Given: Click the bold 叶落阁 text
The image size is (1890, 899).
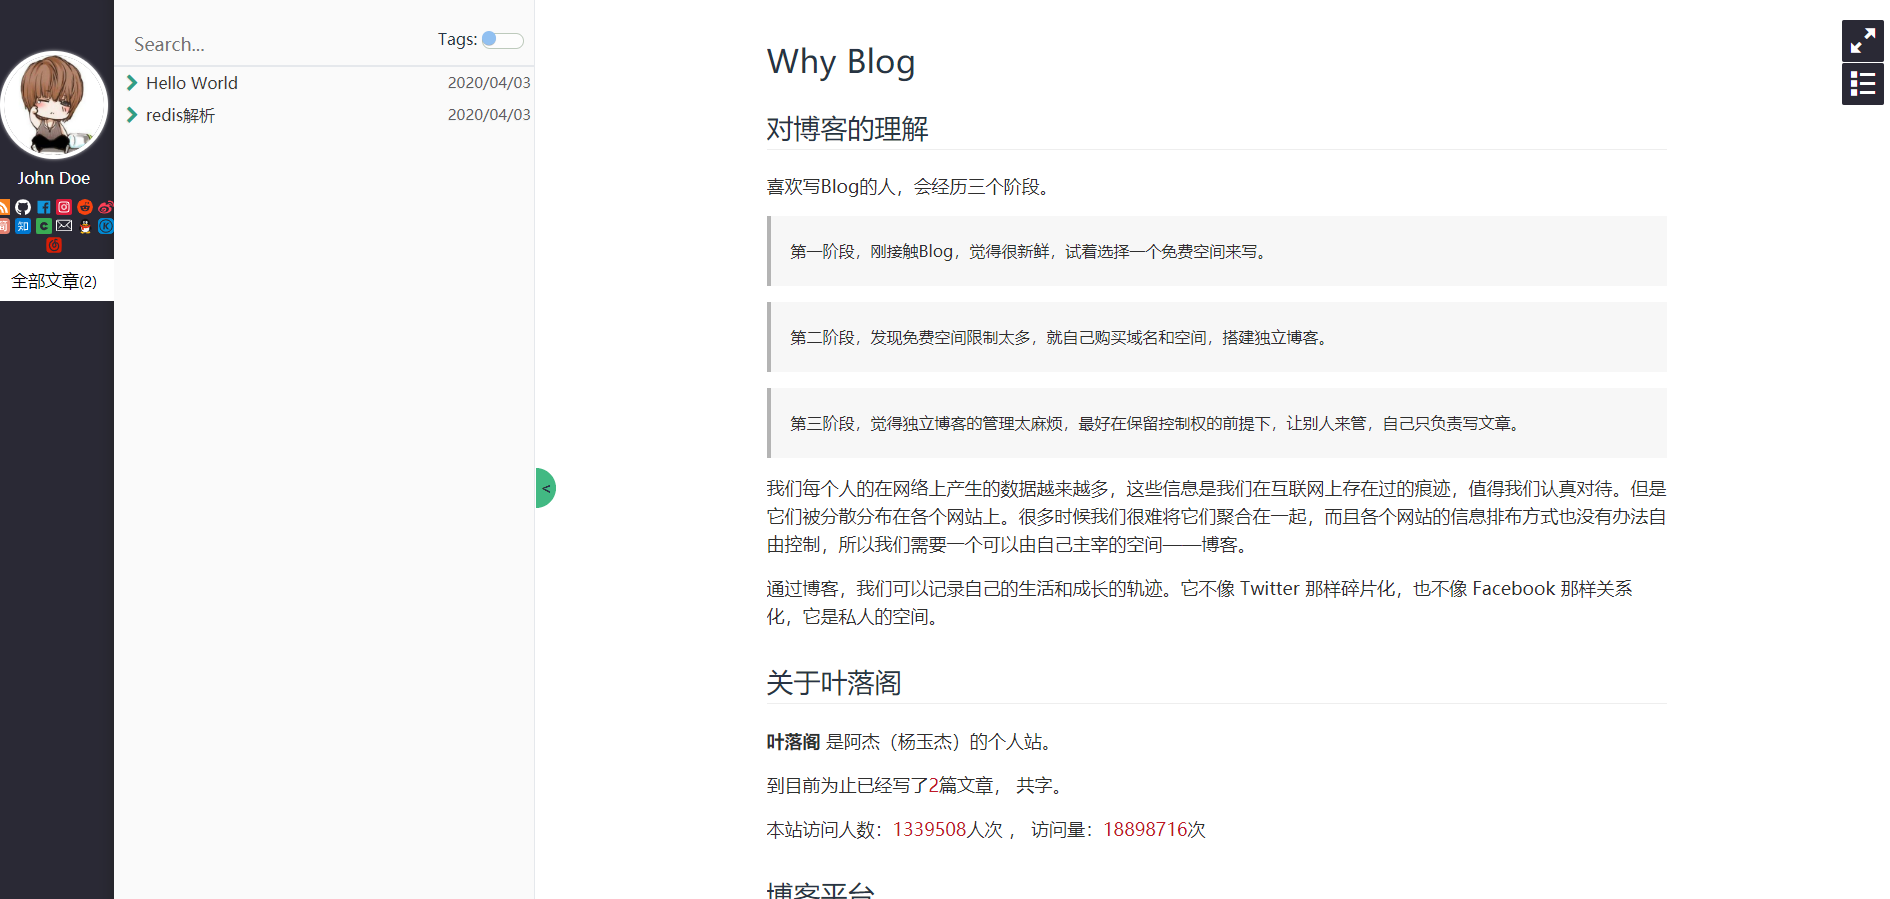Looking at the screenshot, I should pyautogui.click(x=793, y=742).
